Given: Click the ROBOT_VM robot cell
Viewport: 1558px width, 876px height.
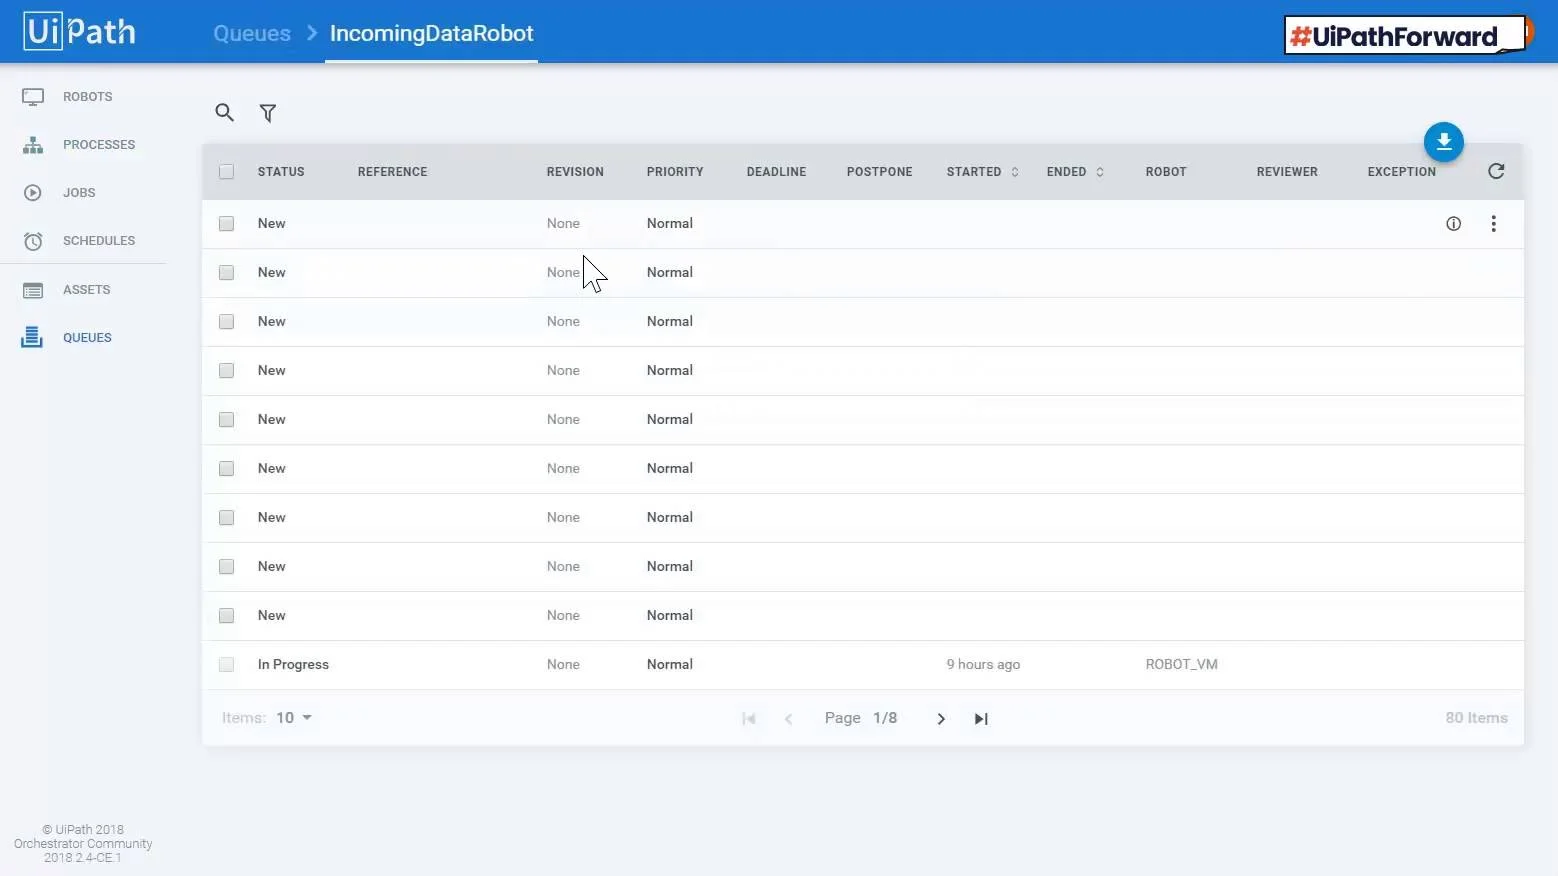Looking at the screenshot, I should [1181, 665].
